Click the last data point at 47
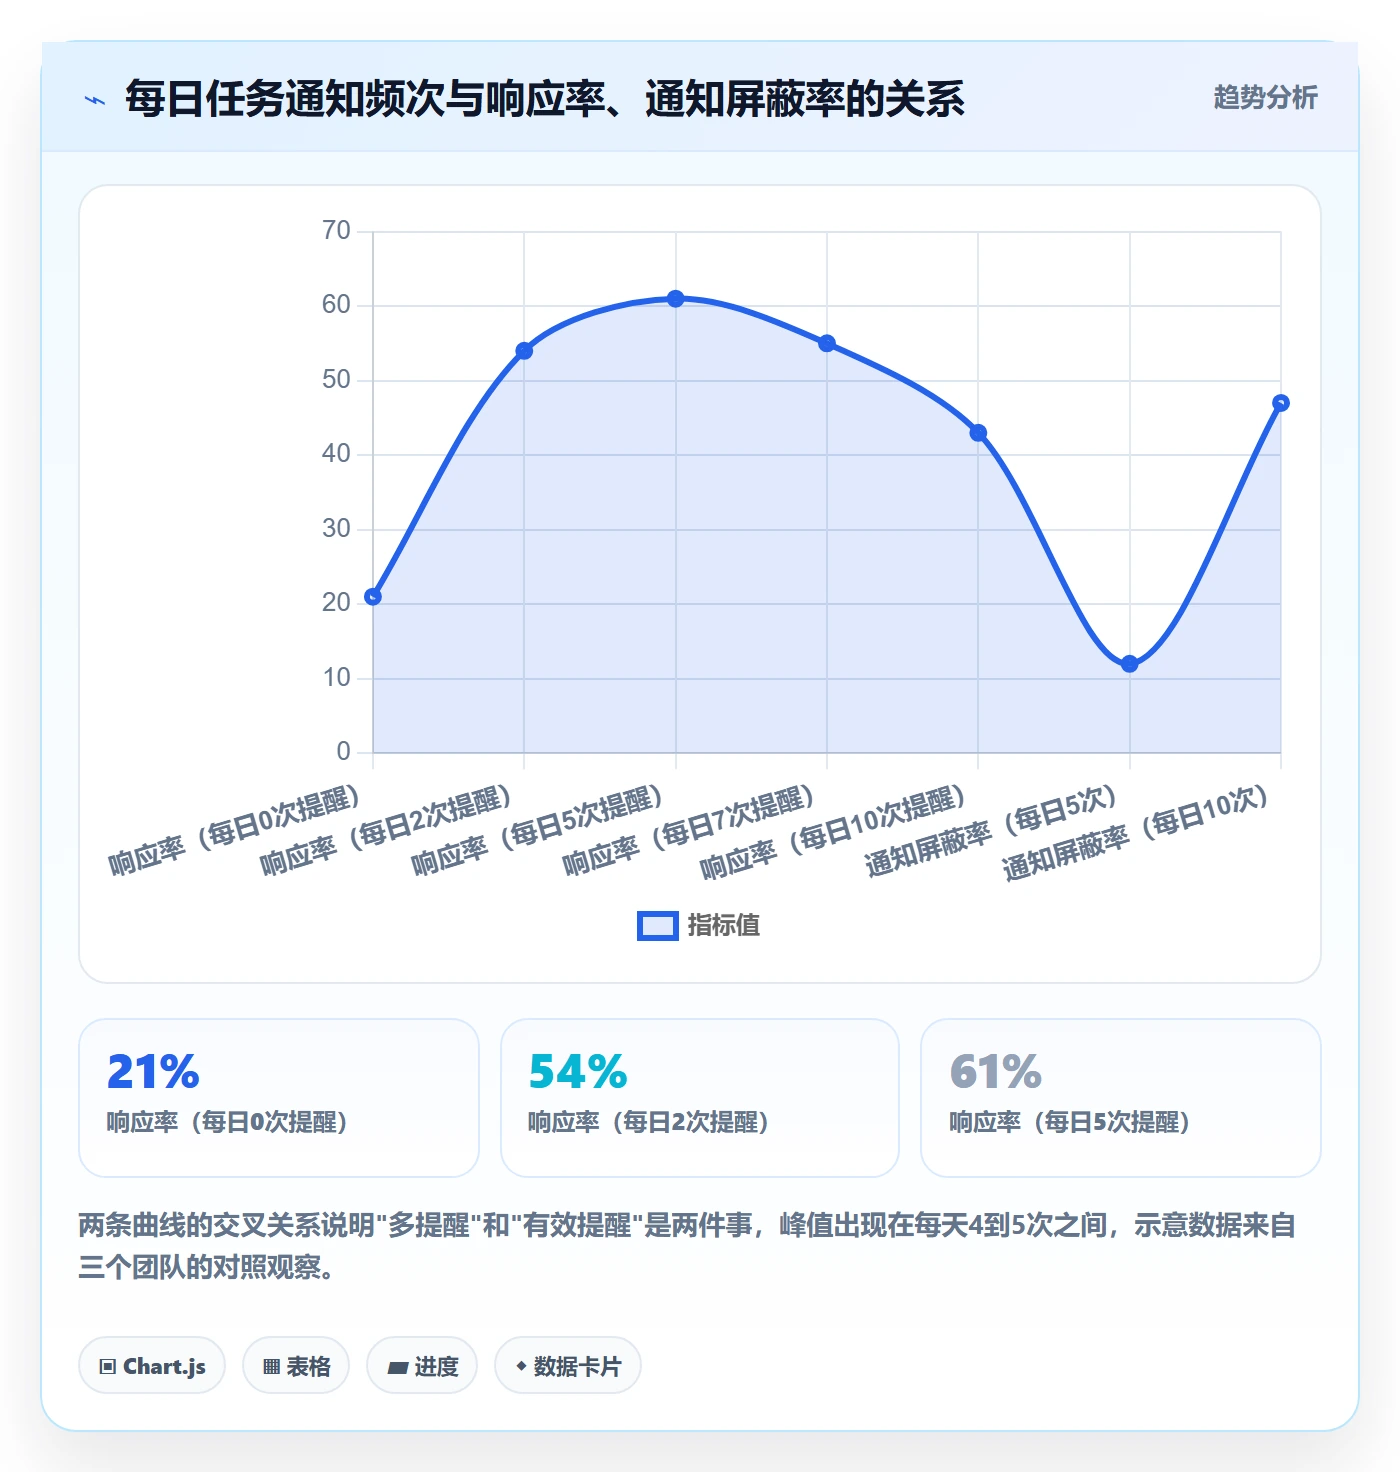 [1281, 403]
